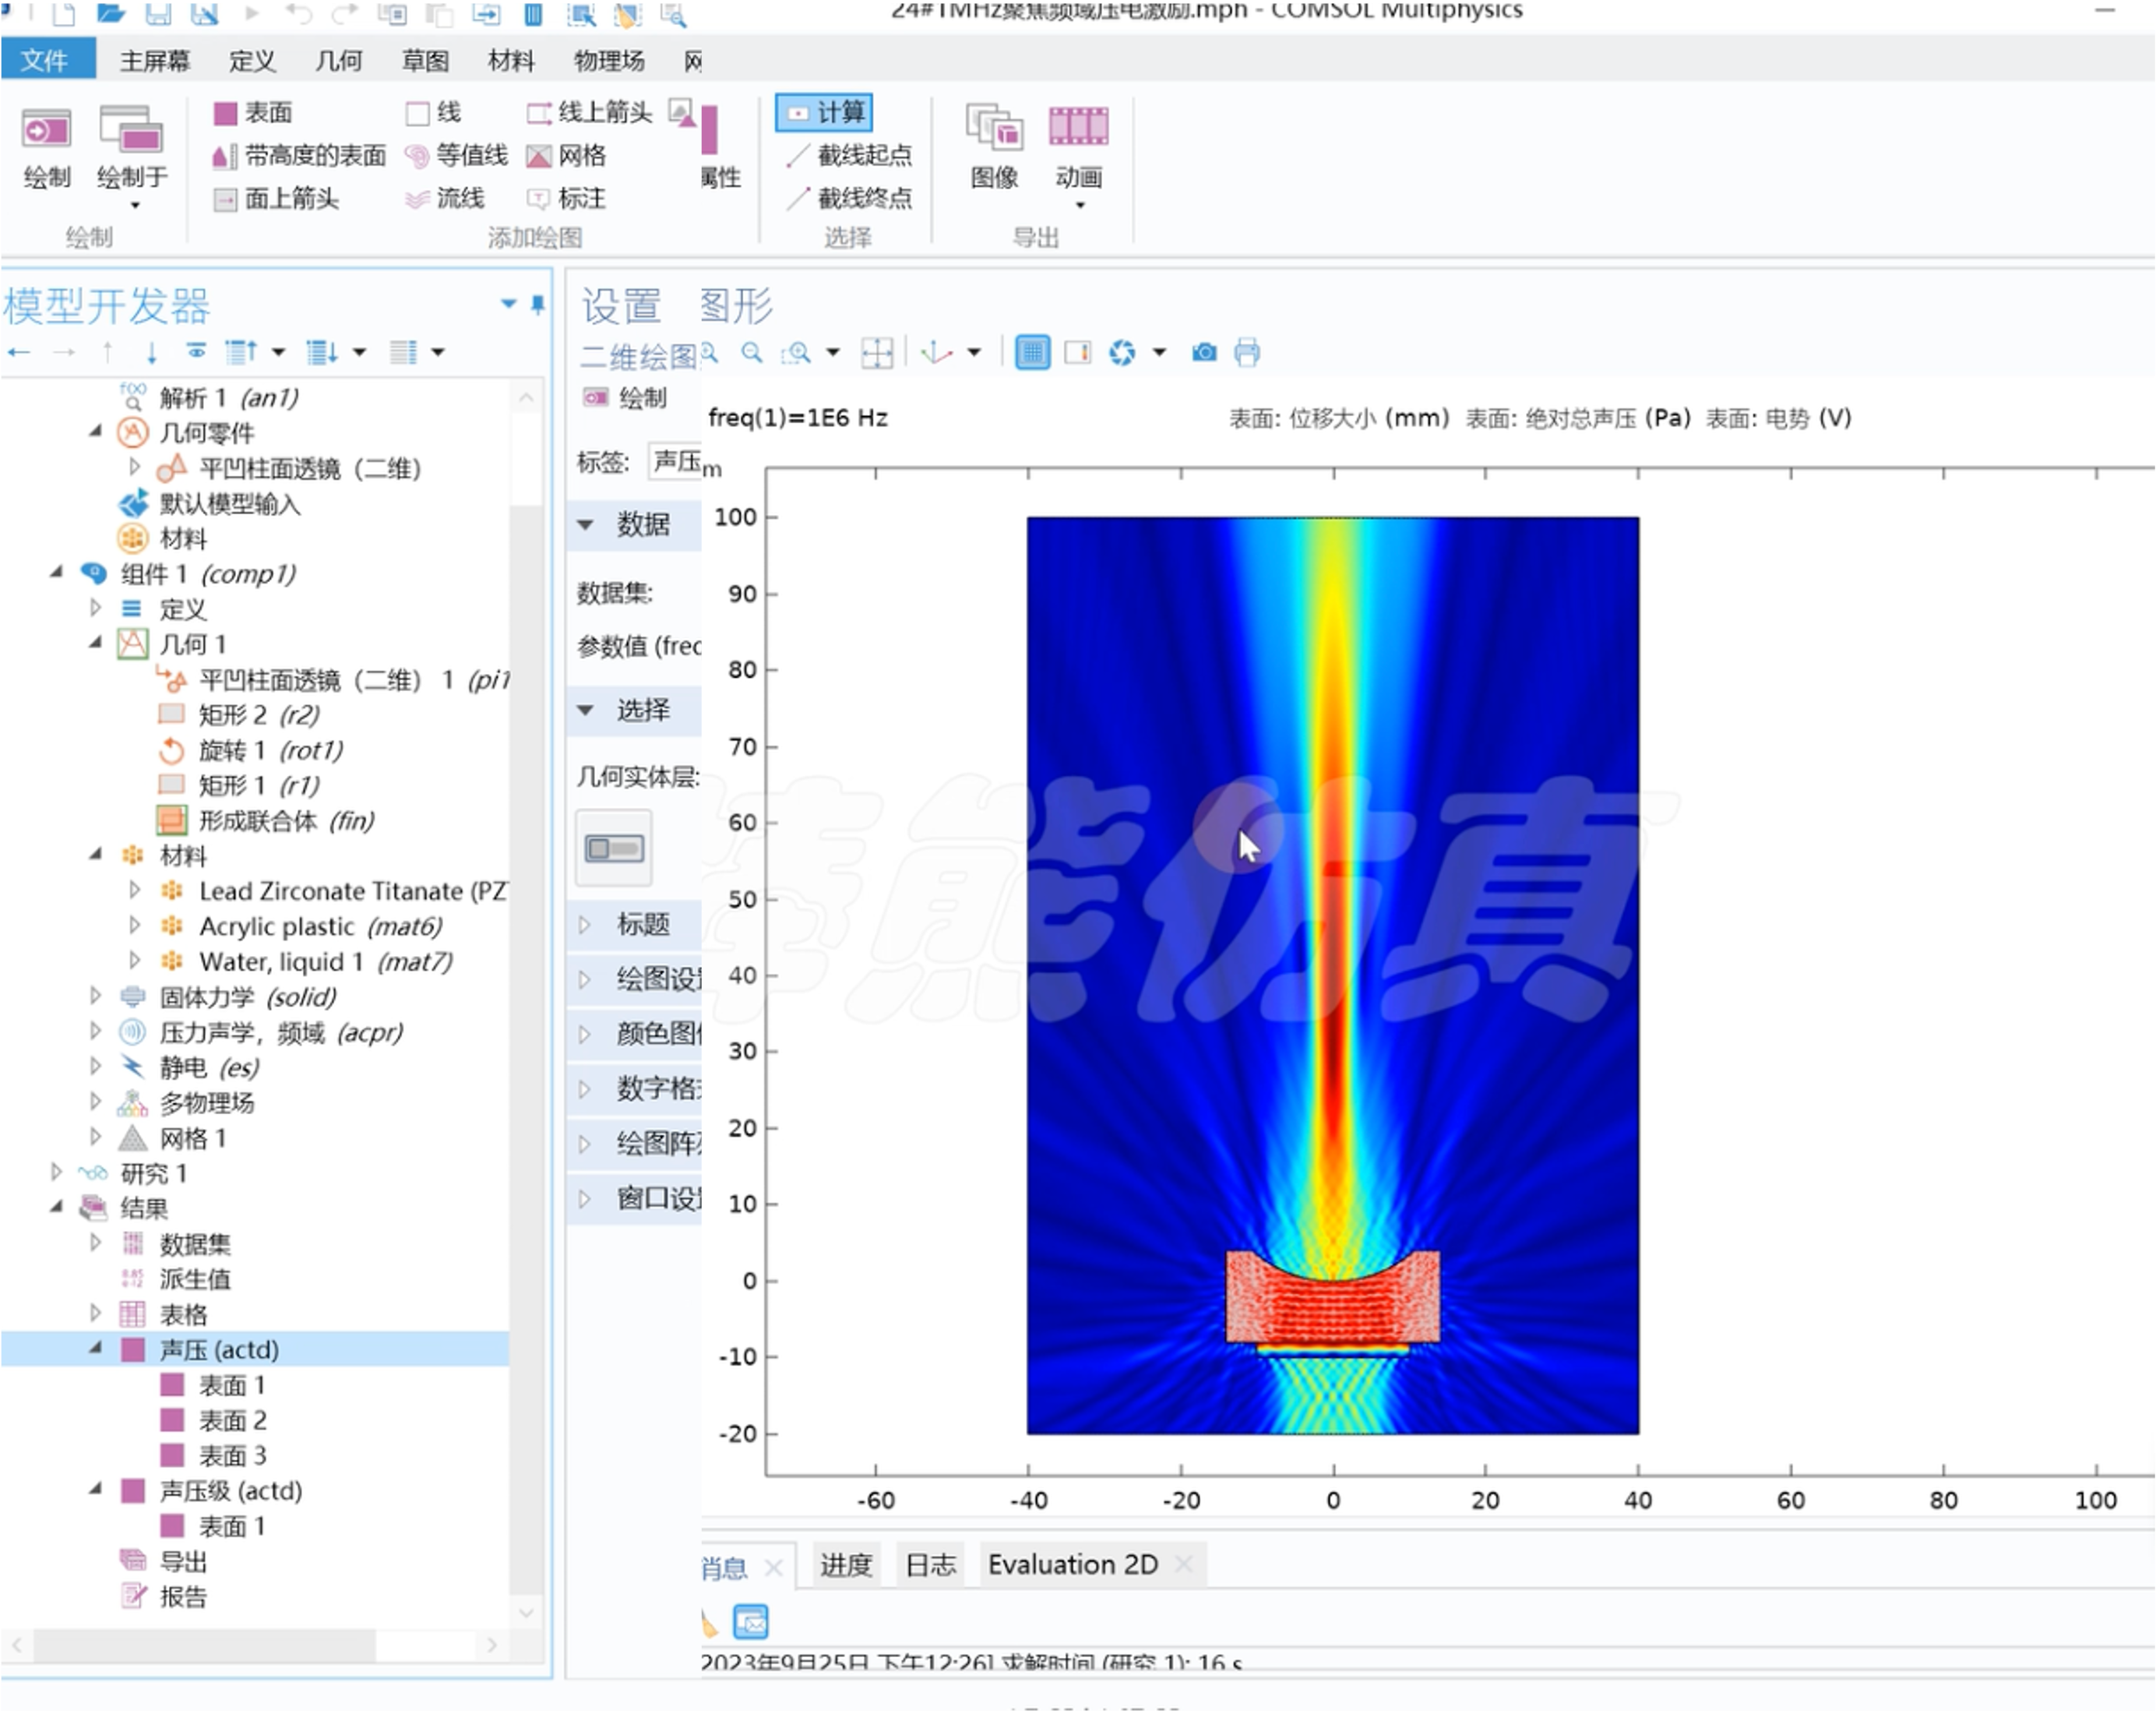Click the camera snapshot icon in graphics toolbar
This screenshot has width=2156, height=1714.
(1204, 353)
